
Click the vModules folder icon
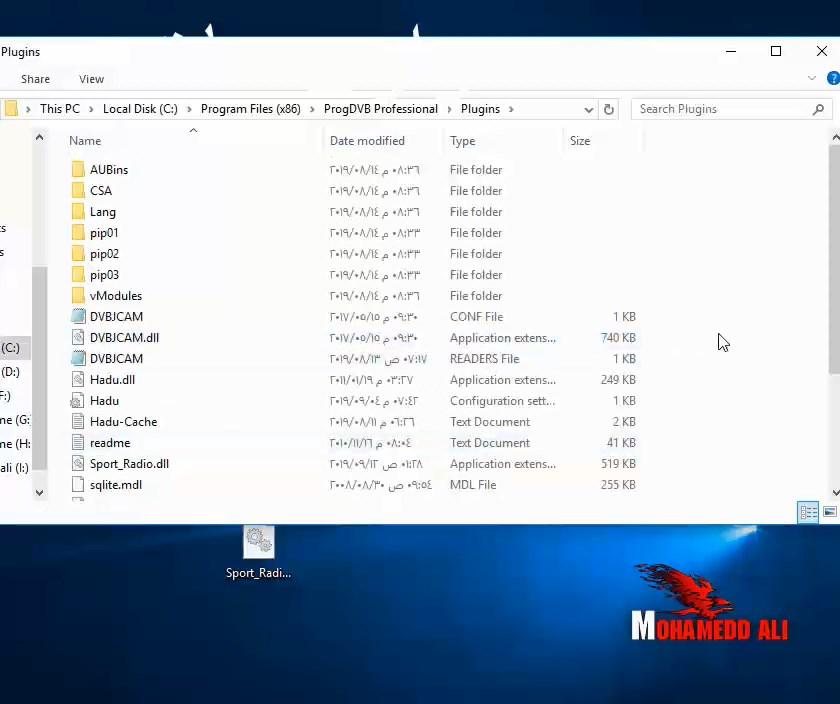tap(79, 296)
